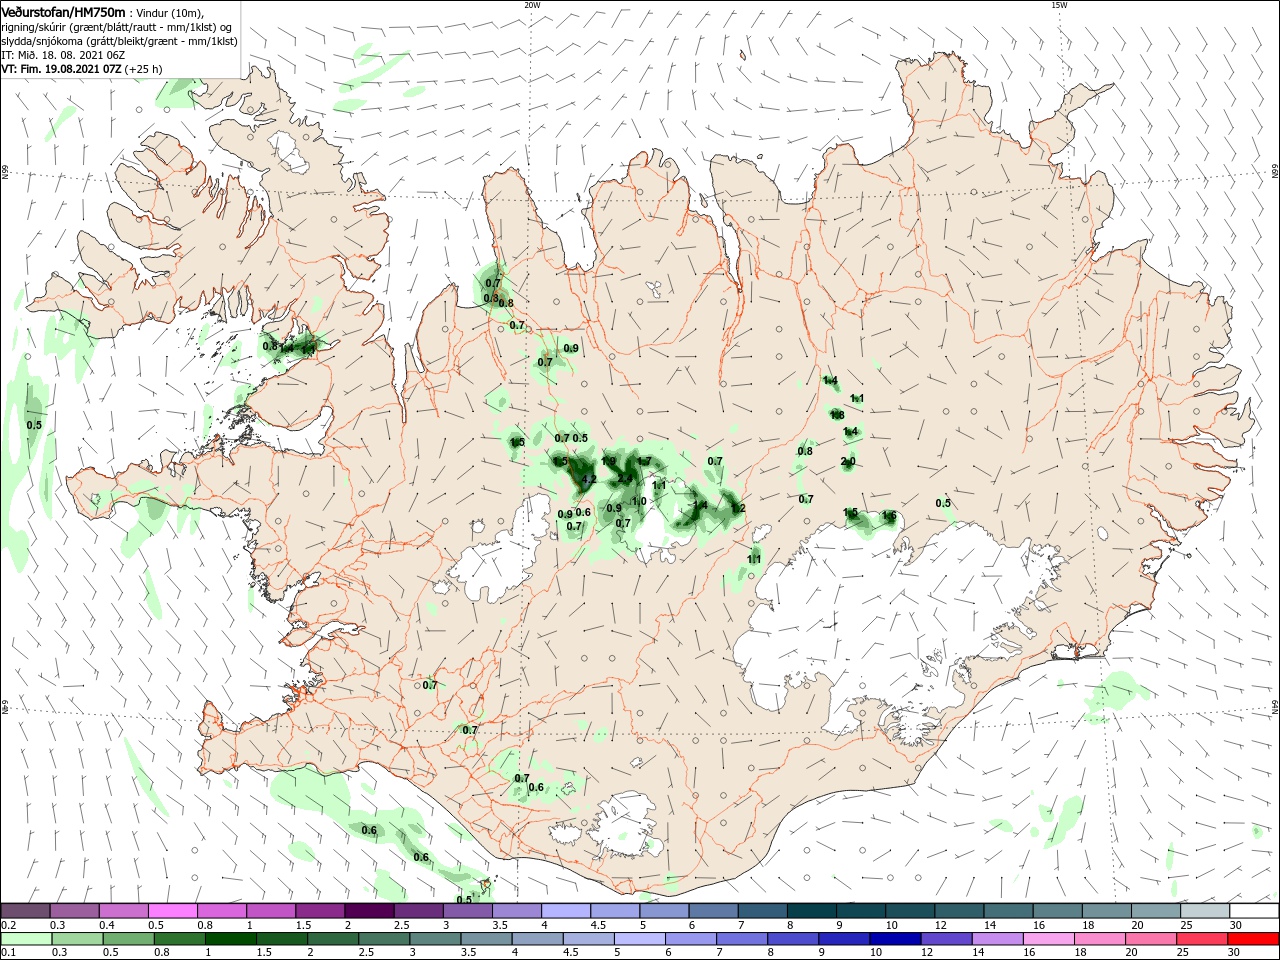1280x960 pixels.
Task: Pick the dark green 1.5 rain legend swatch
Action: (281, 938)
